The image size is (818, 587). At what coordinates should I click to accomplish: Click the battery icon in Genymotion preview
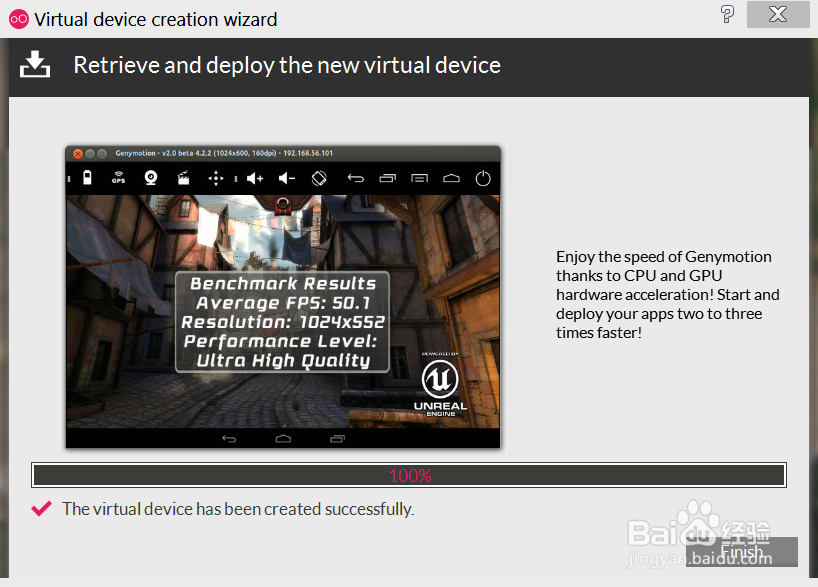(x=87, y=178)
